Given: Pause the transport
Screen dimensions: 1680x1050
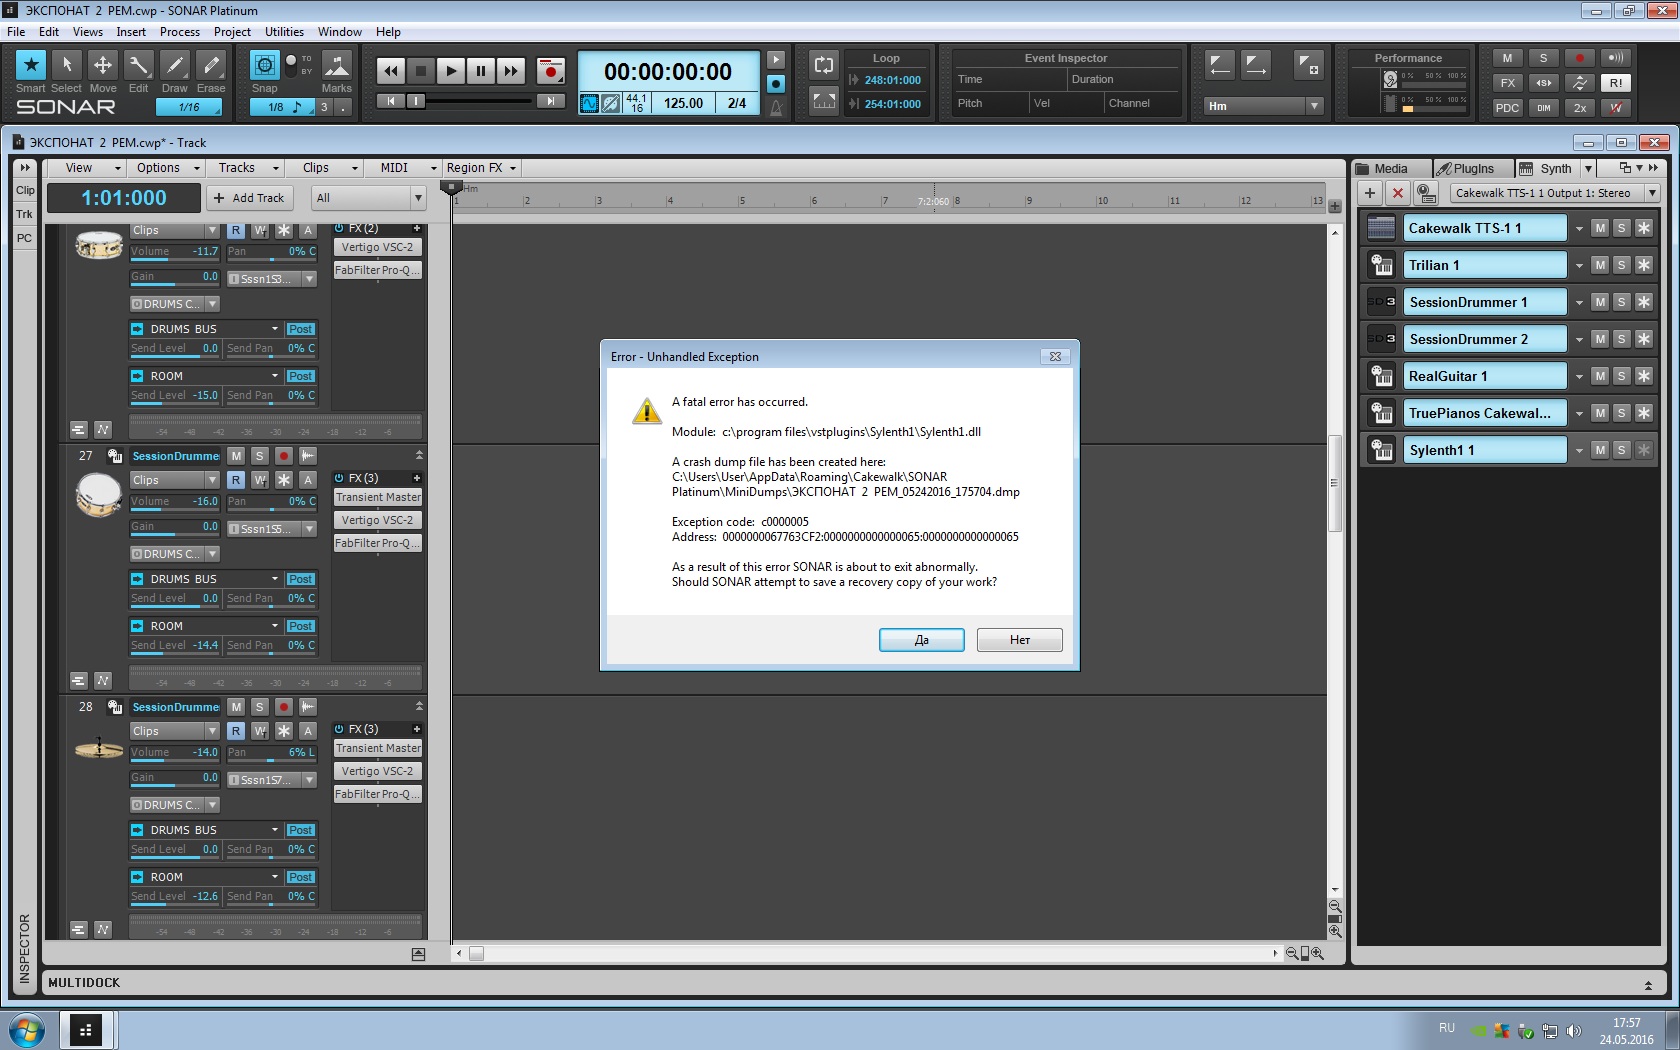Looking at the screenshot, I should click(x=481, y=71).
